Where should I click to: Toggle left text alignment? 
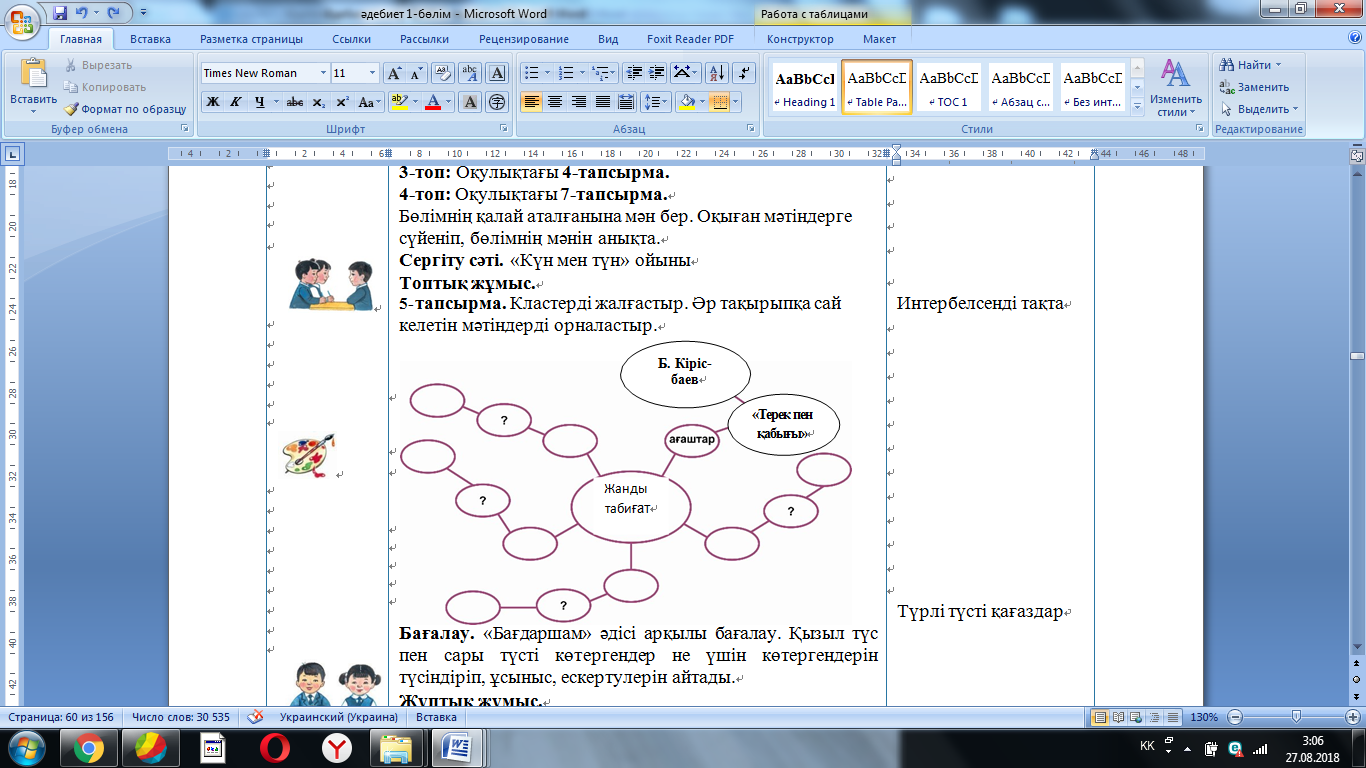(x=530, y=102)
